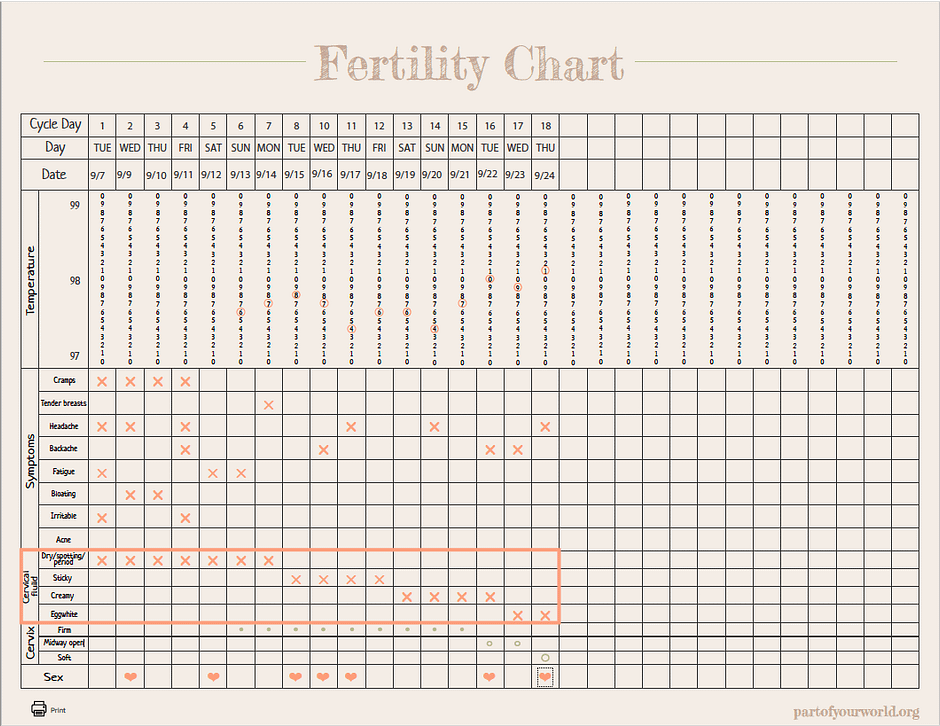Screen dimensions: 940x726
Task: Click the 9/7 date cell
Action: (98, 176)
